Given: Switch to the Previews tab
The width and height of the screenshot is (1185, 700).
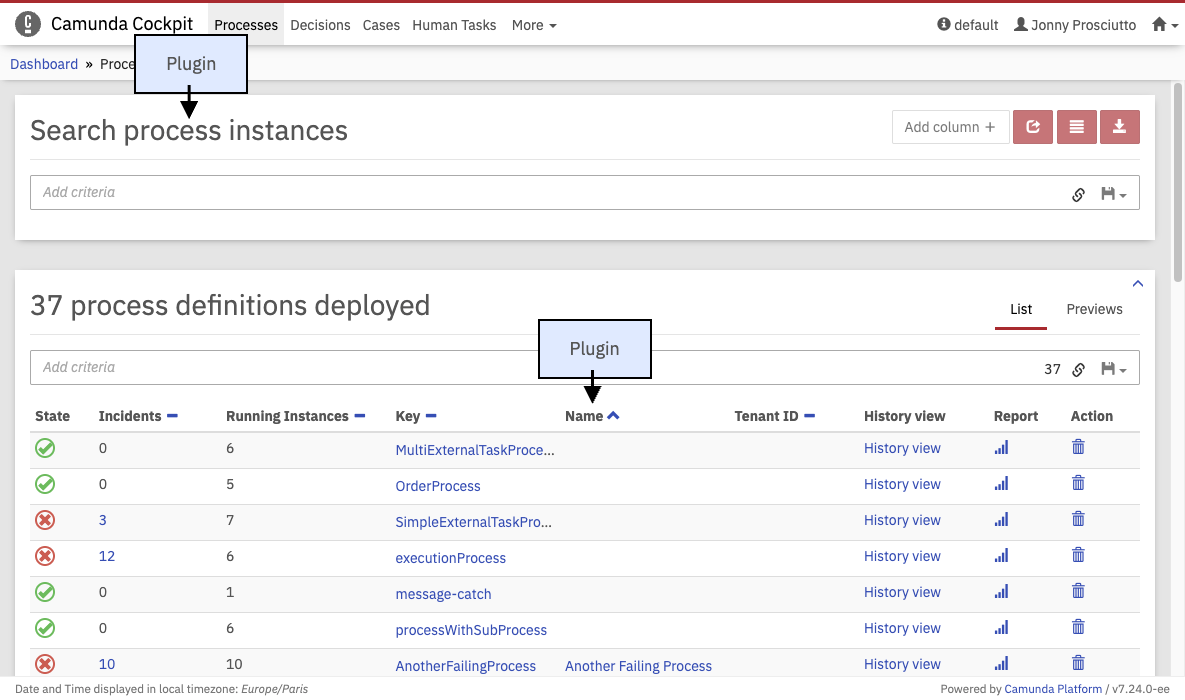Looking at the screenshot, I should pos(1094,309).
